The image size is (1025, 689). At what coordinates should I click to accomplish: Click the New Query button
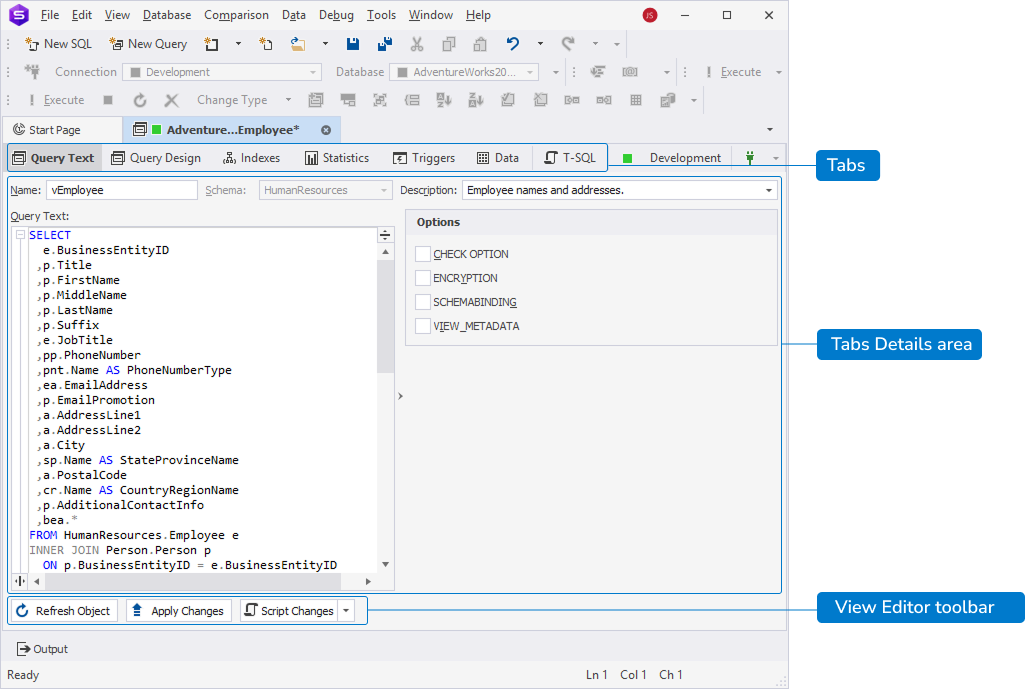click(148, 44)
